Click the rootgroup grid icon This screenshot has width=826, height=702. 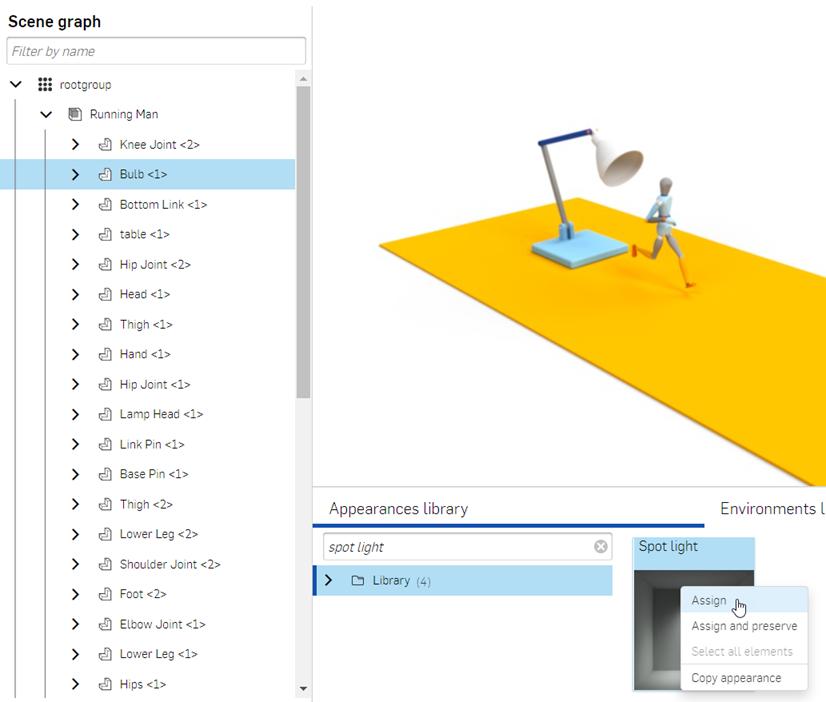tap(44, 84)
